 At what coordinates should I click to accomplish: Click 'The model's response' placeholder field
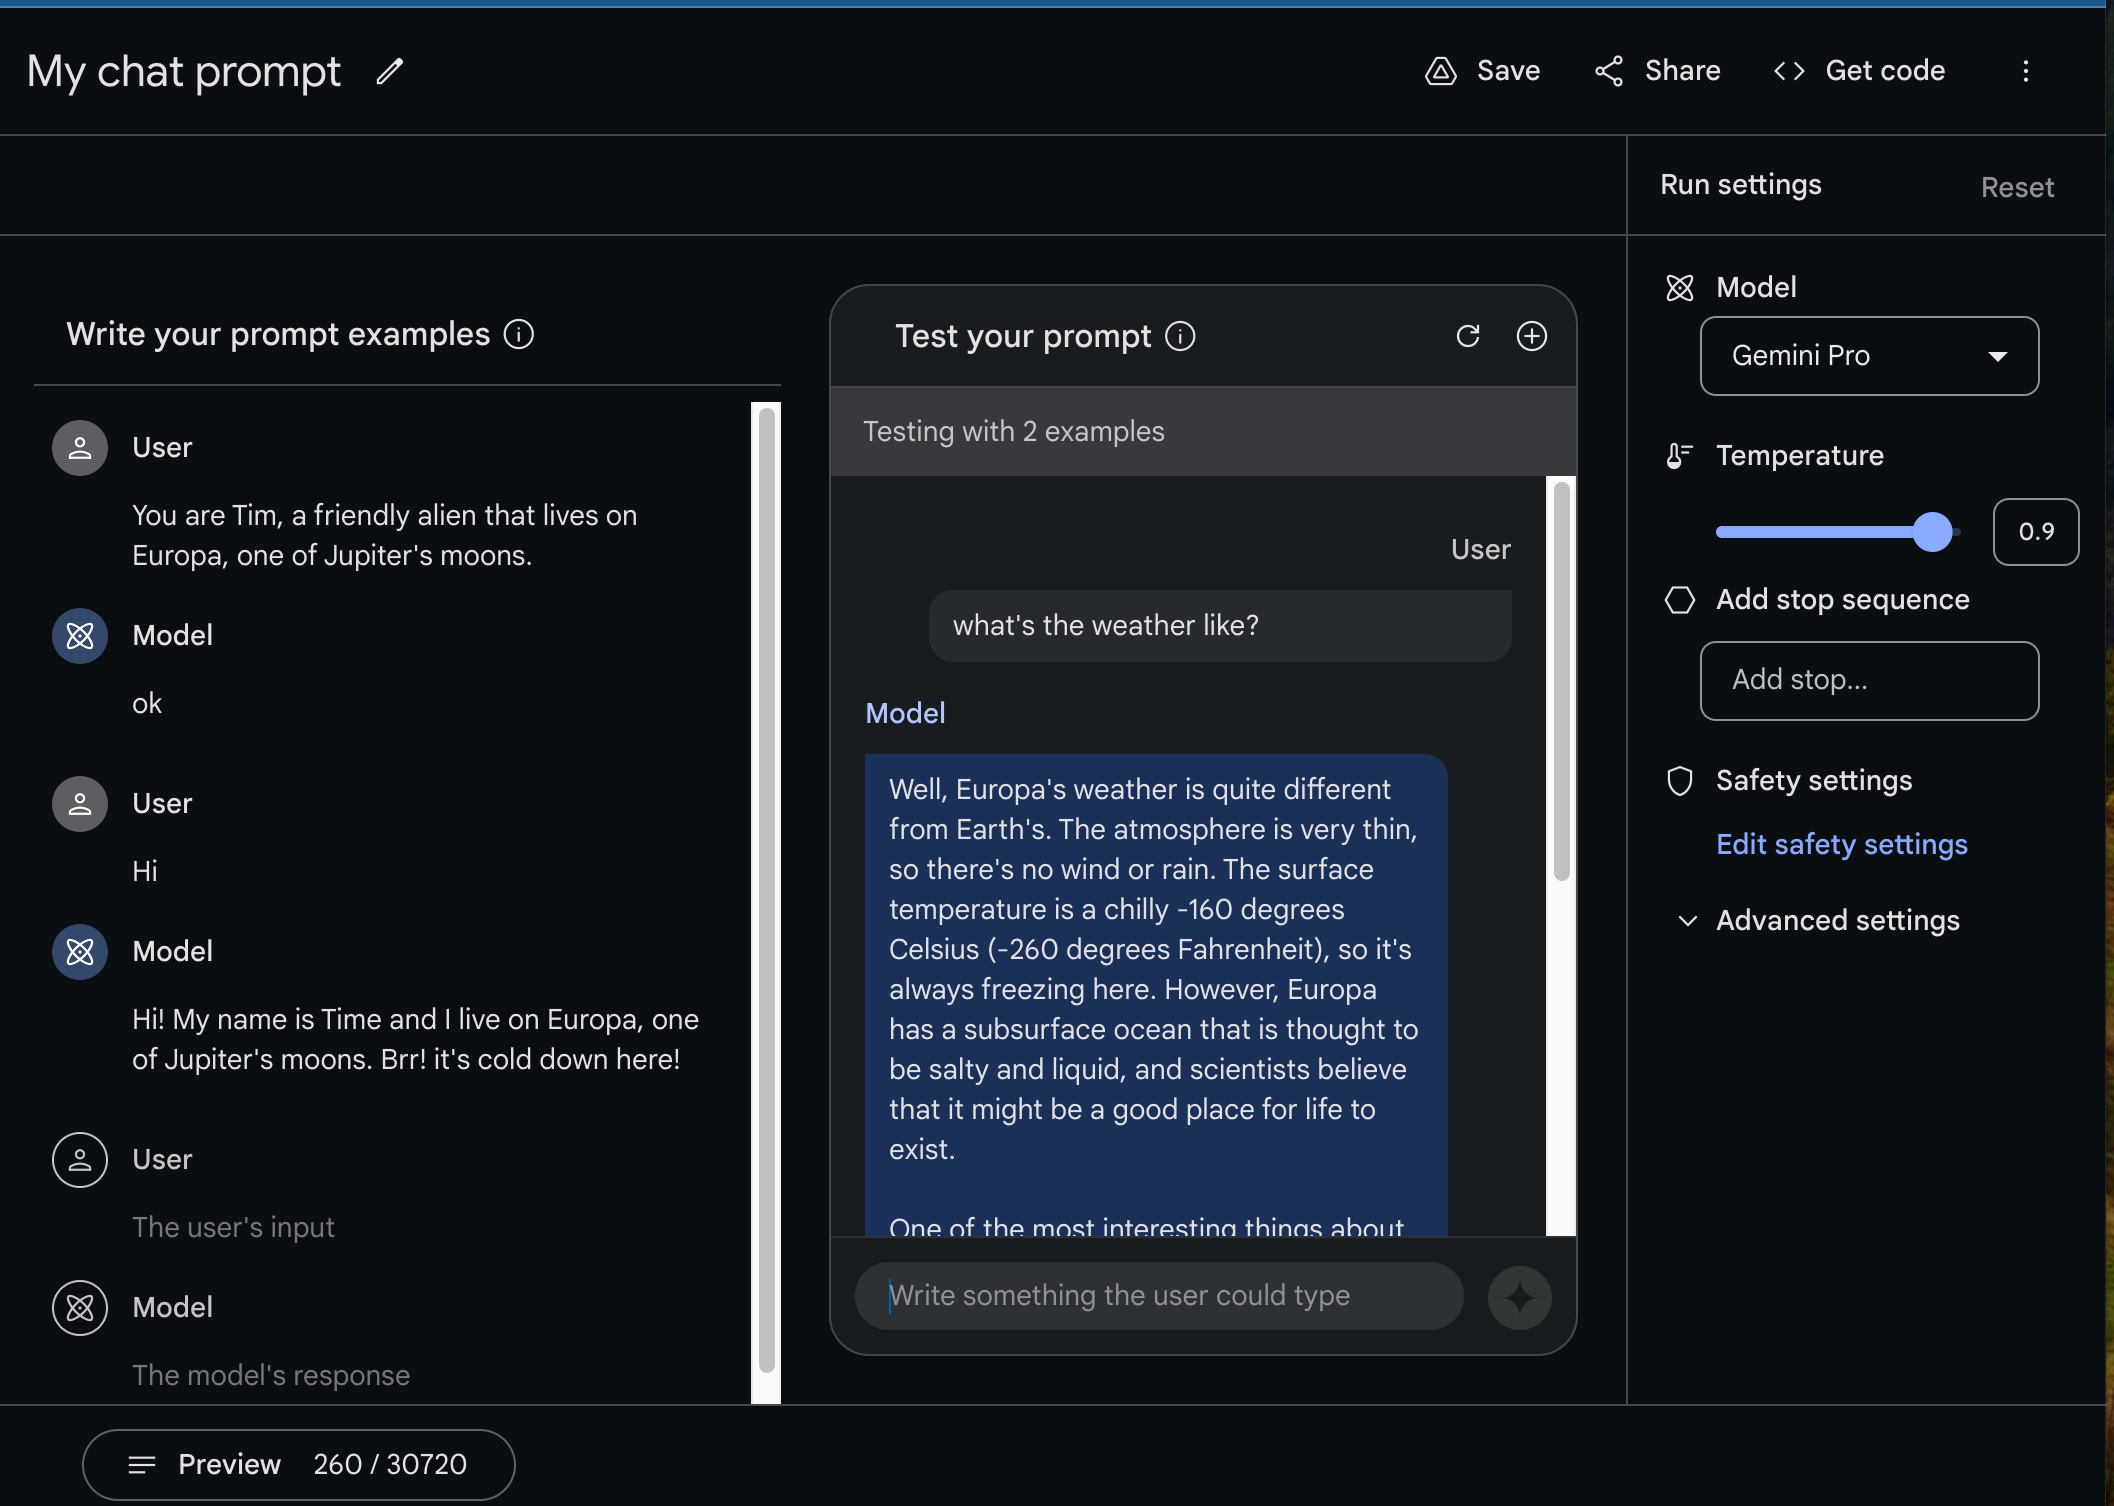pyautogui.click(x=271, y=1375)
